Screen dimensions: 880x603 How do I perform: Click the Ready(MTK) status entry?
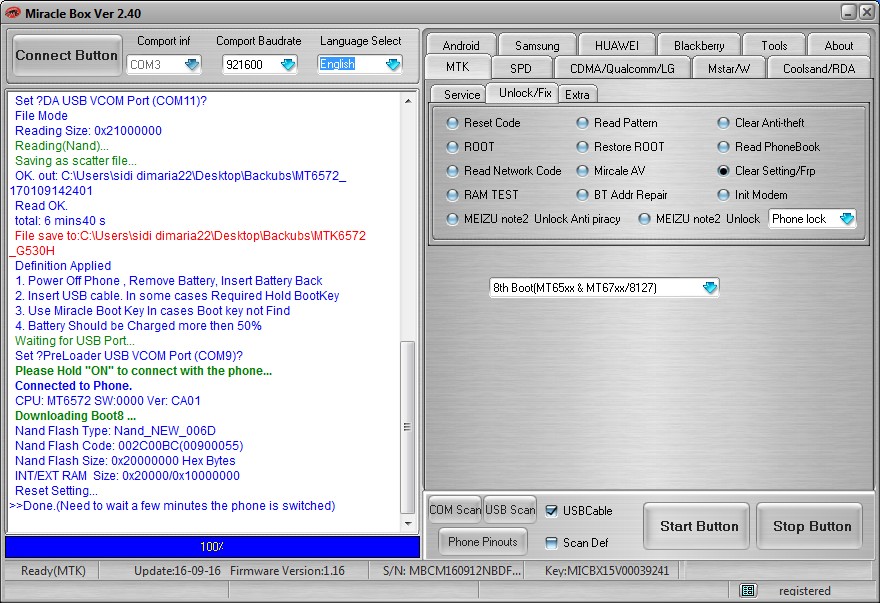[53, 571]
